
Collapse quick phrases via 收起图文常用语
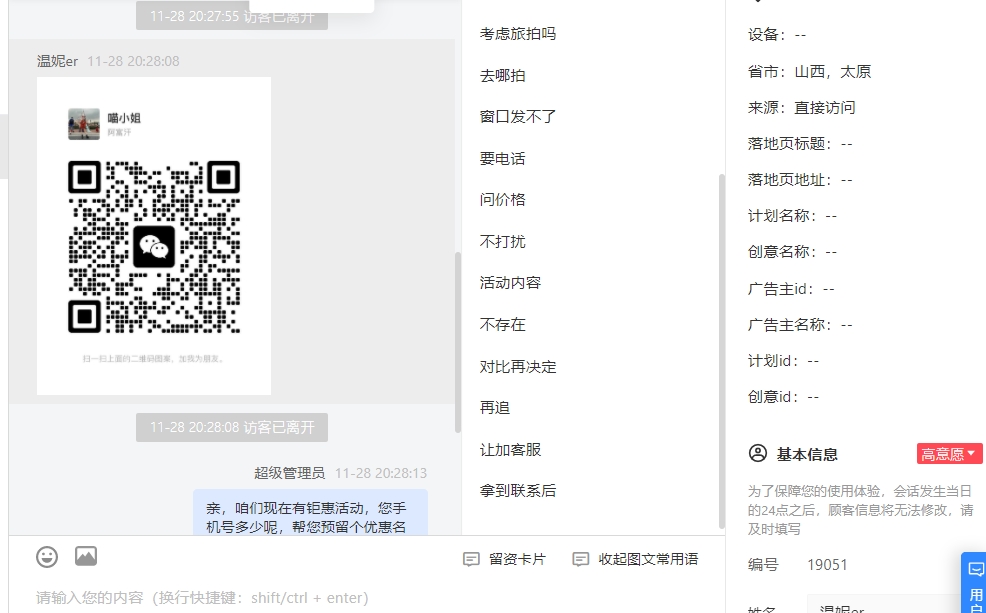(x=636, y=560)
